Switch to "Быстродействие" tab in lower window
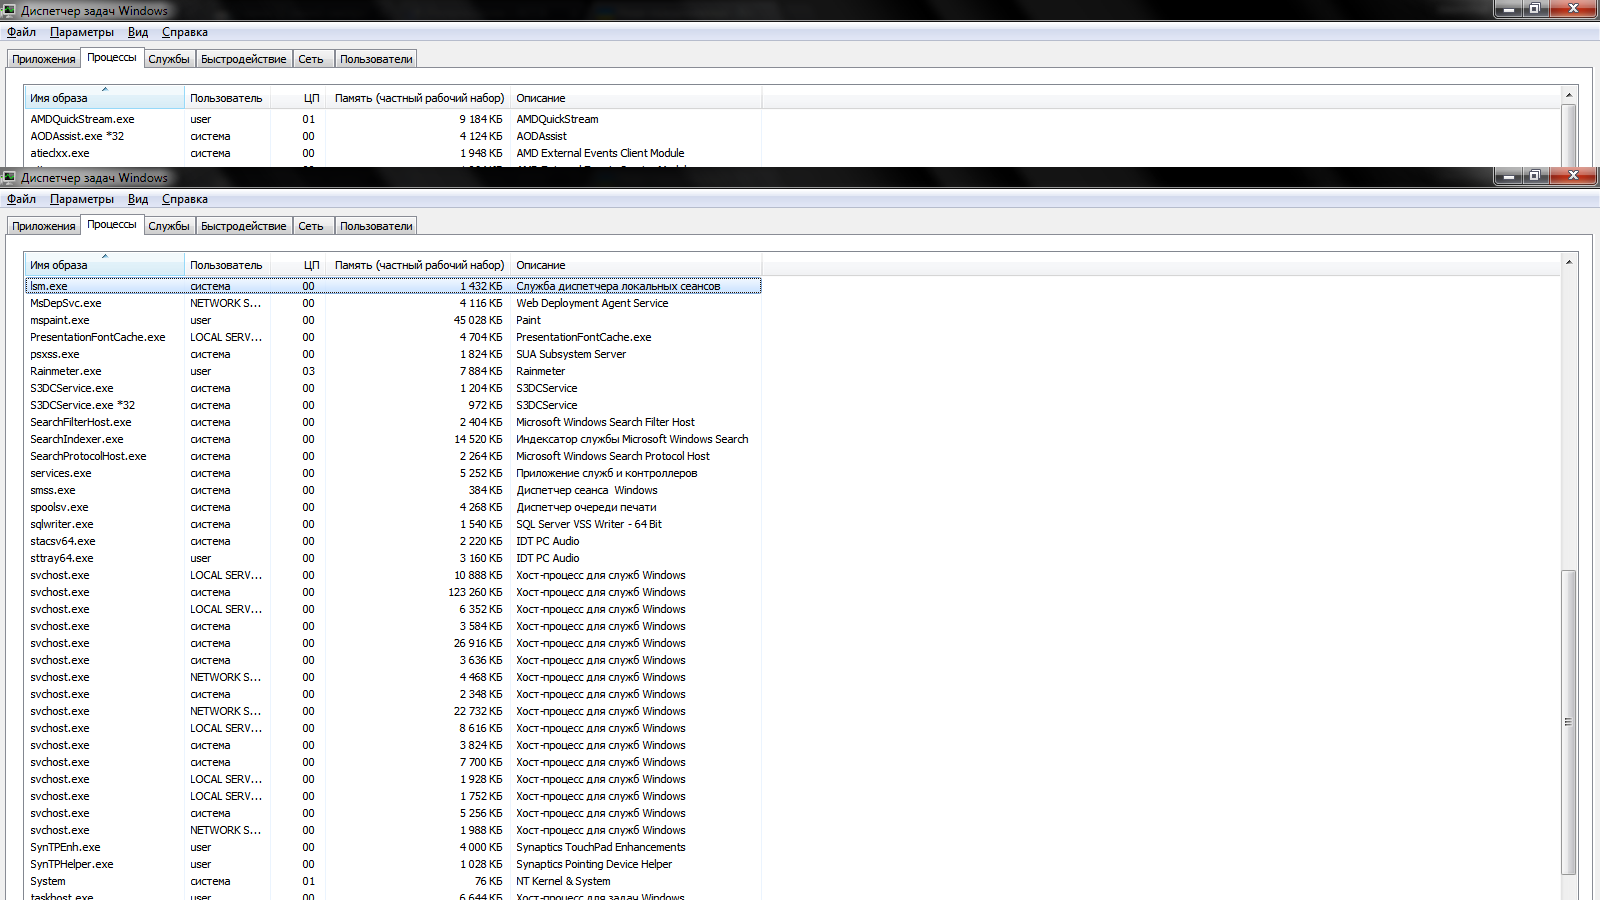This screenshot has height=900, width=1600. pyautogui.click(x=243, y=226)
